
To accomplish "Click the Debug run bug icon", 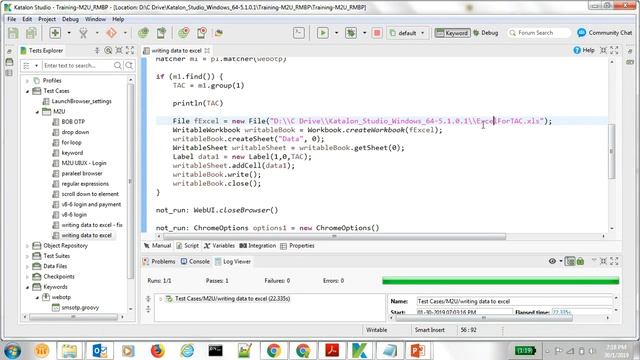I will [x=351, y=33].
